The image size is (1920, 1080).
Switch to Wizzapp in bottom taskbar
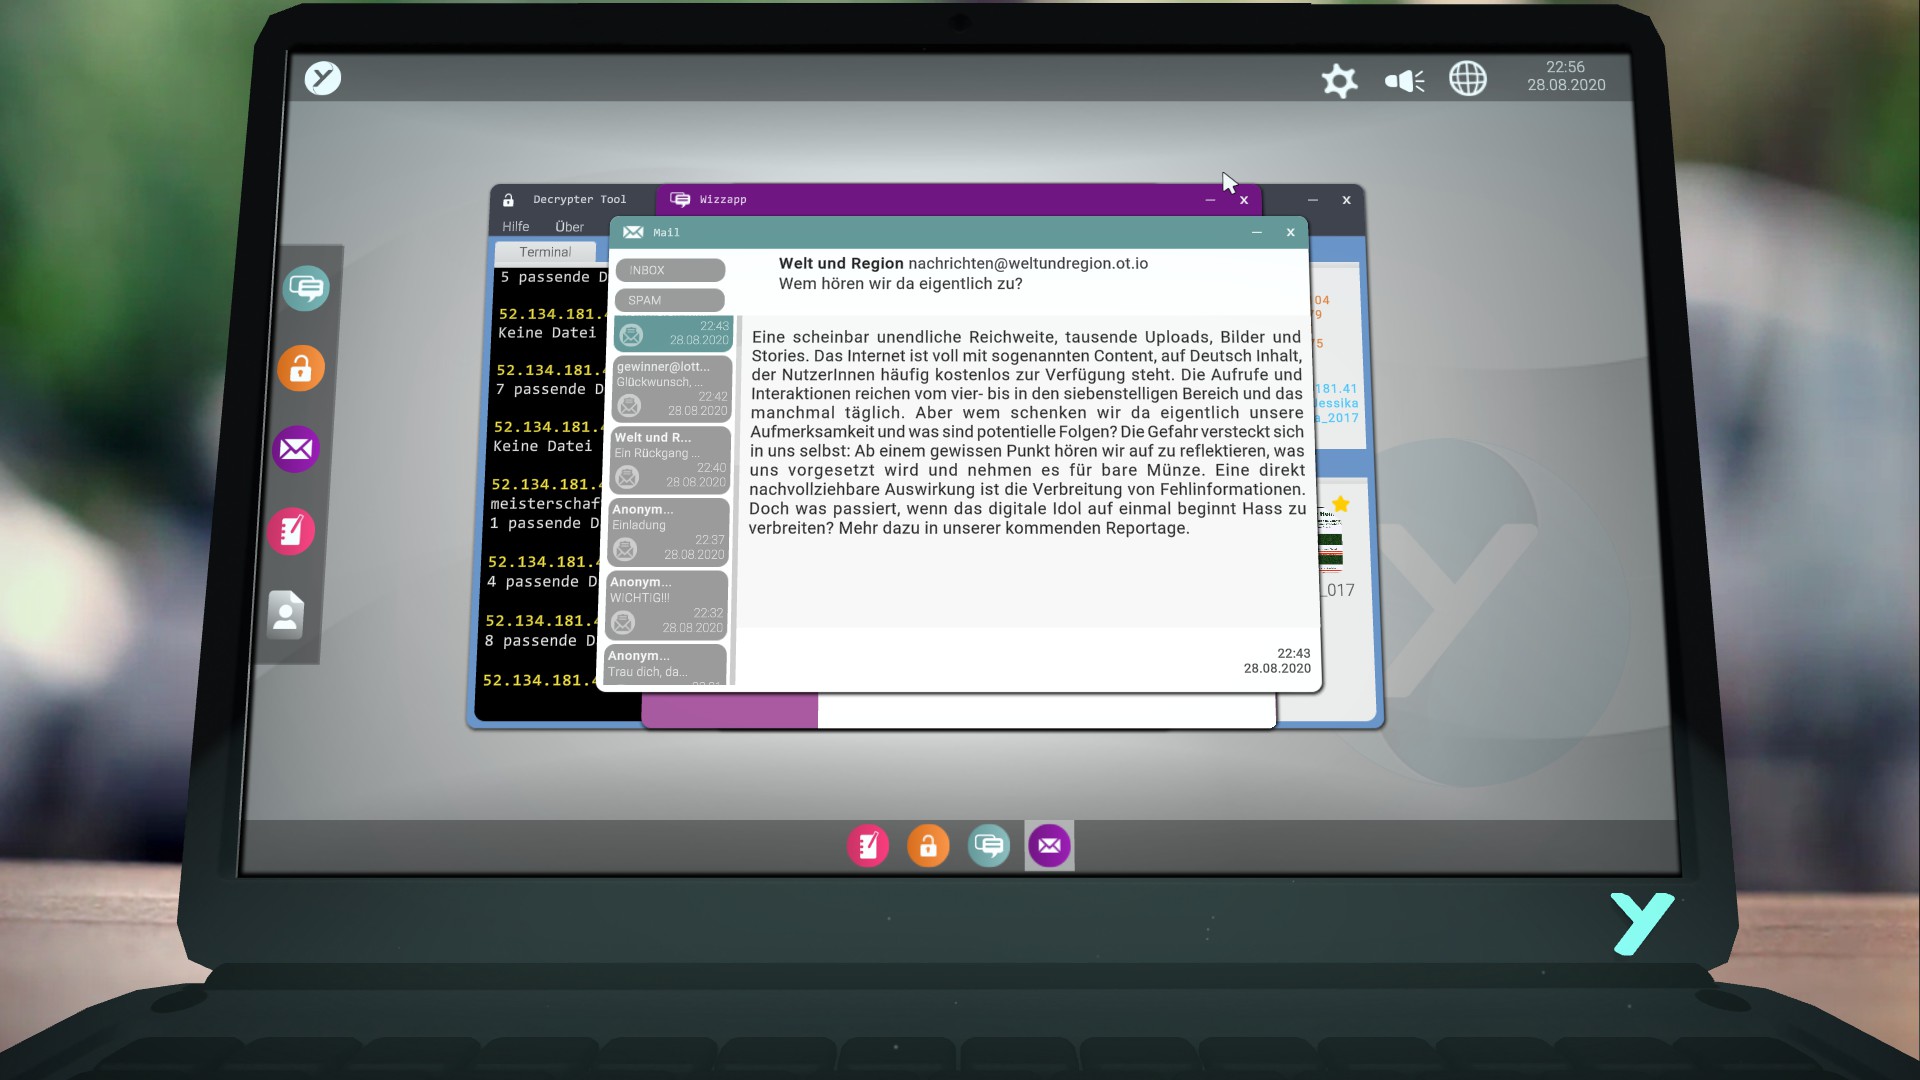989,846
